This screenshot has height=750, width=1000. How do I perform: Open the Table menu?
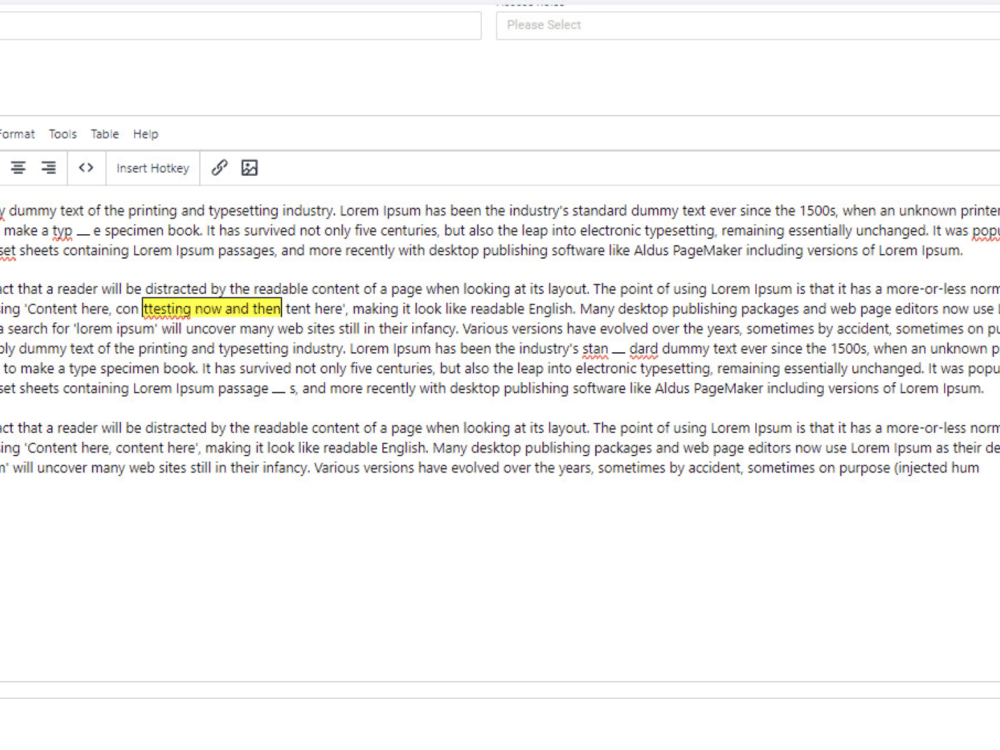pyautogui.click(x=104, y=133)
